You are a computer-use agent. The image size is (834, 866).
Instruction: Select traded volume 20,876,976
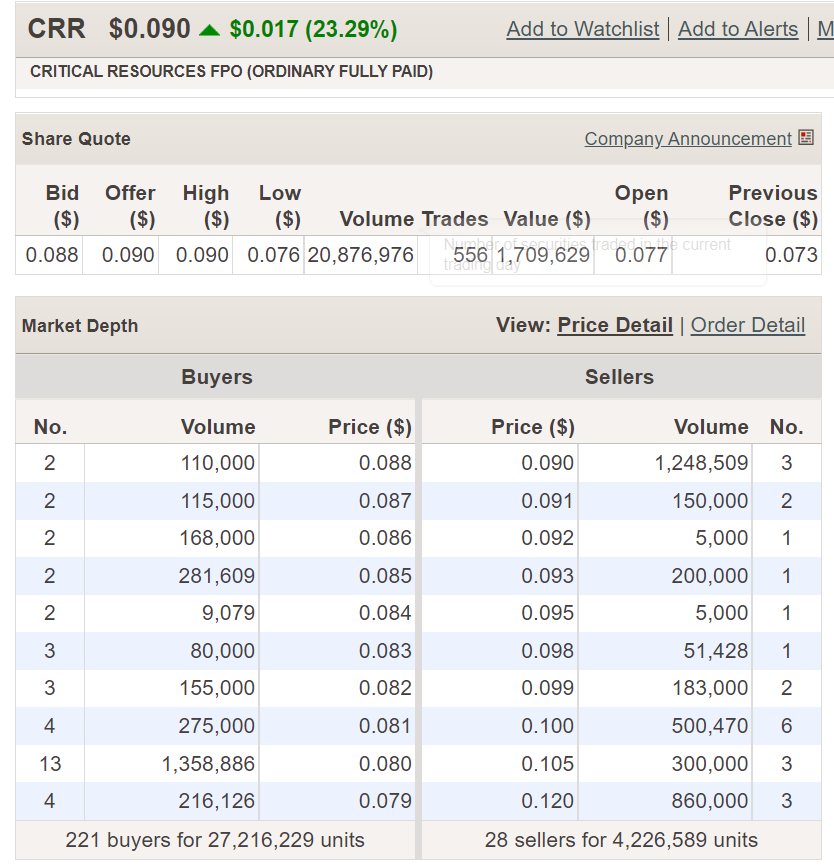(361, 255)
